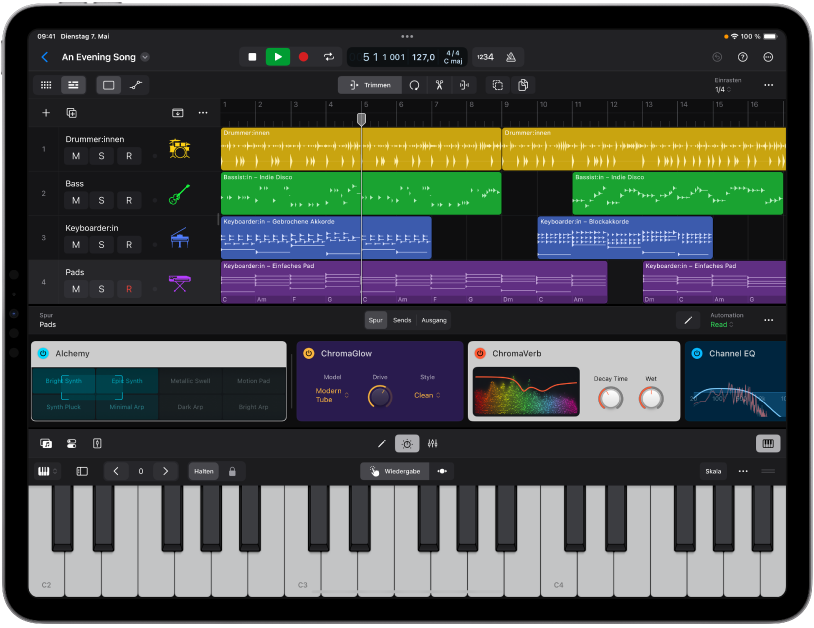Click the Halten sustain button
The width and height of the screenshot is (814, 628).
pos(204,472)
